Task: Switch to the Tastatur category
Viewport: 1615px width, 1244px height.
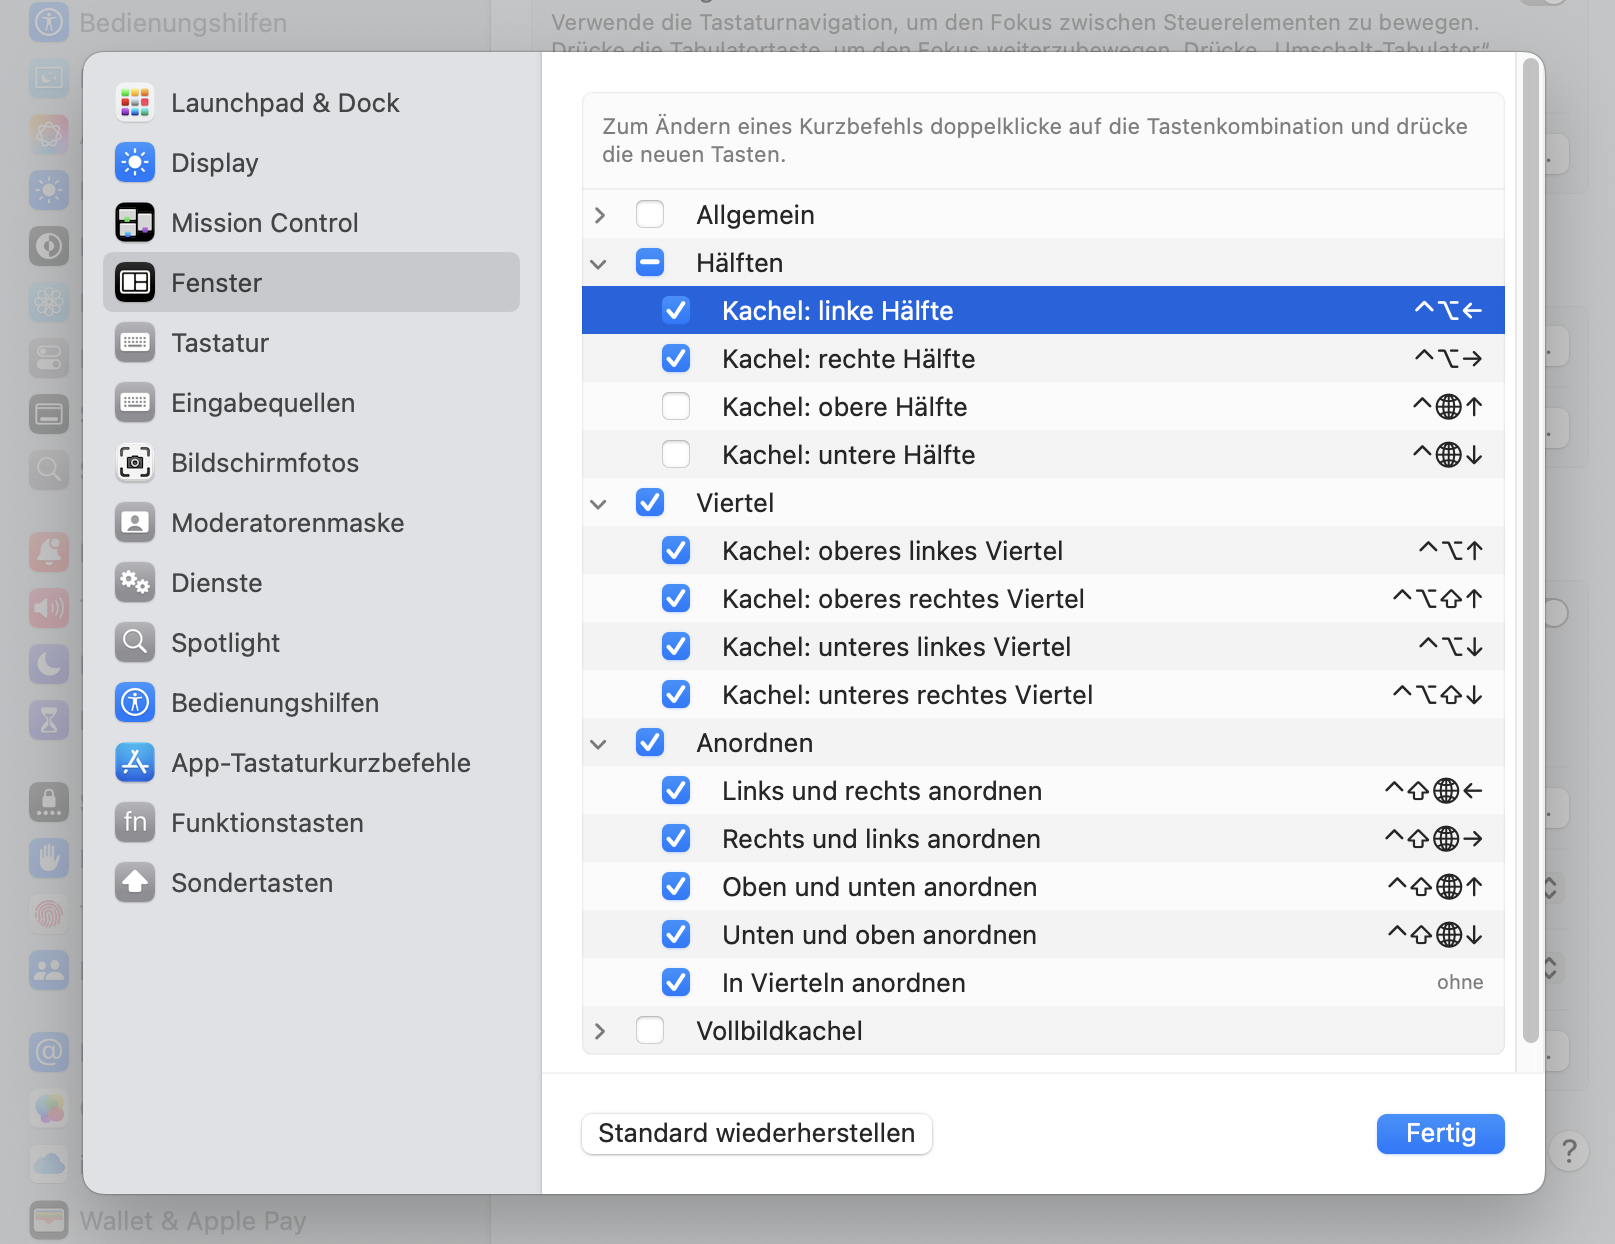Action: click(x=220, y=343)
